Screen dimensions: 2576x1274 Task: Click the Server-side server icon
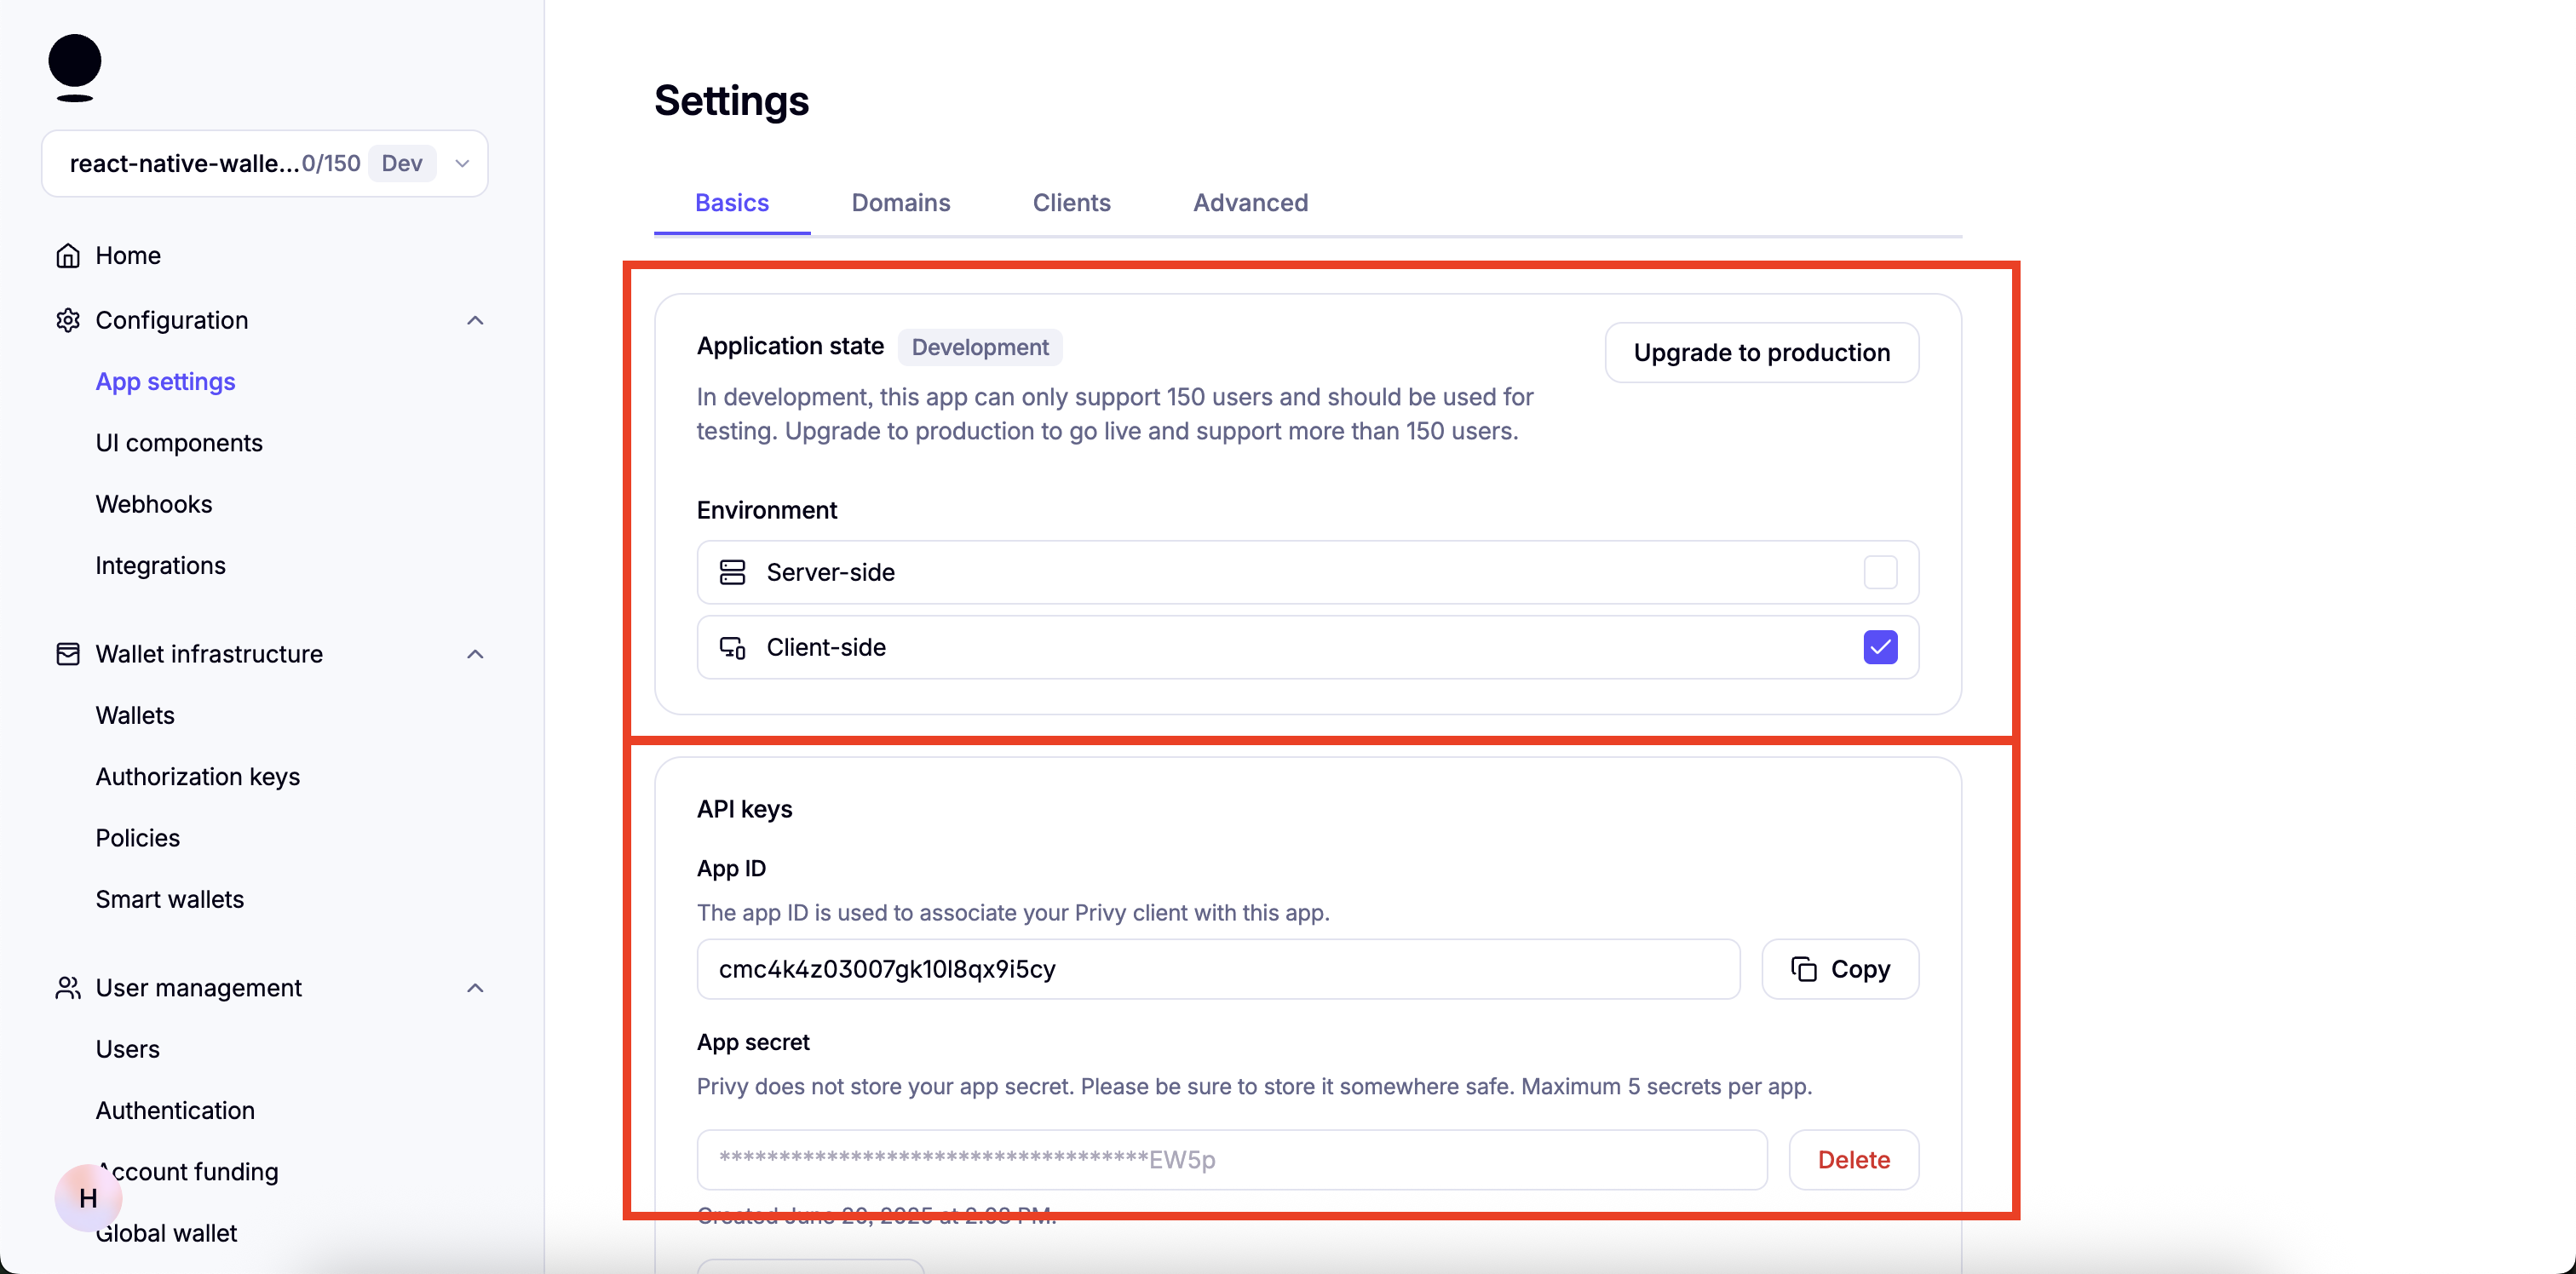[x=733, y=572]
